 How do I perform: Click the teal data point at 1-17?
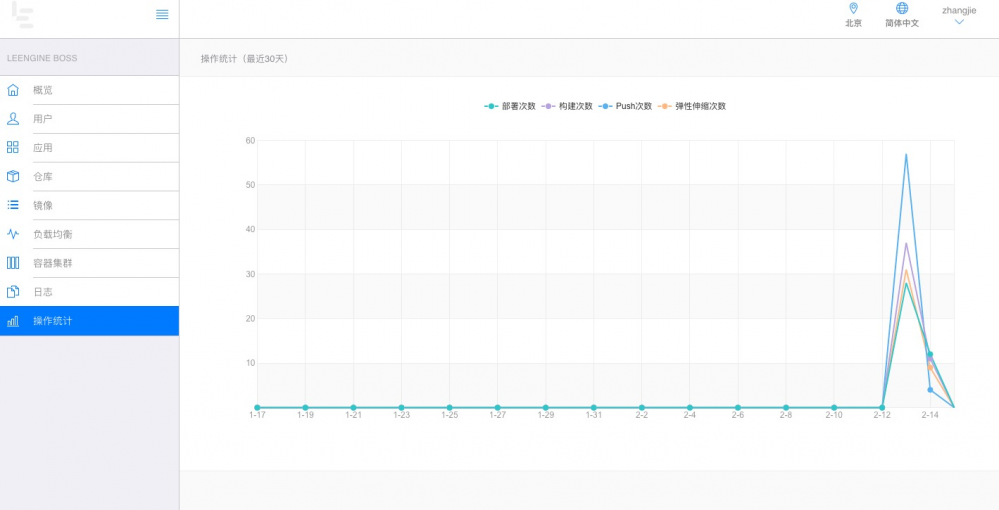click(x=257, y=407)
